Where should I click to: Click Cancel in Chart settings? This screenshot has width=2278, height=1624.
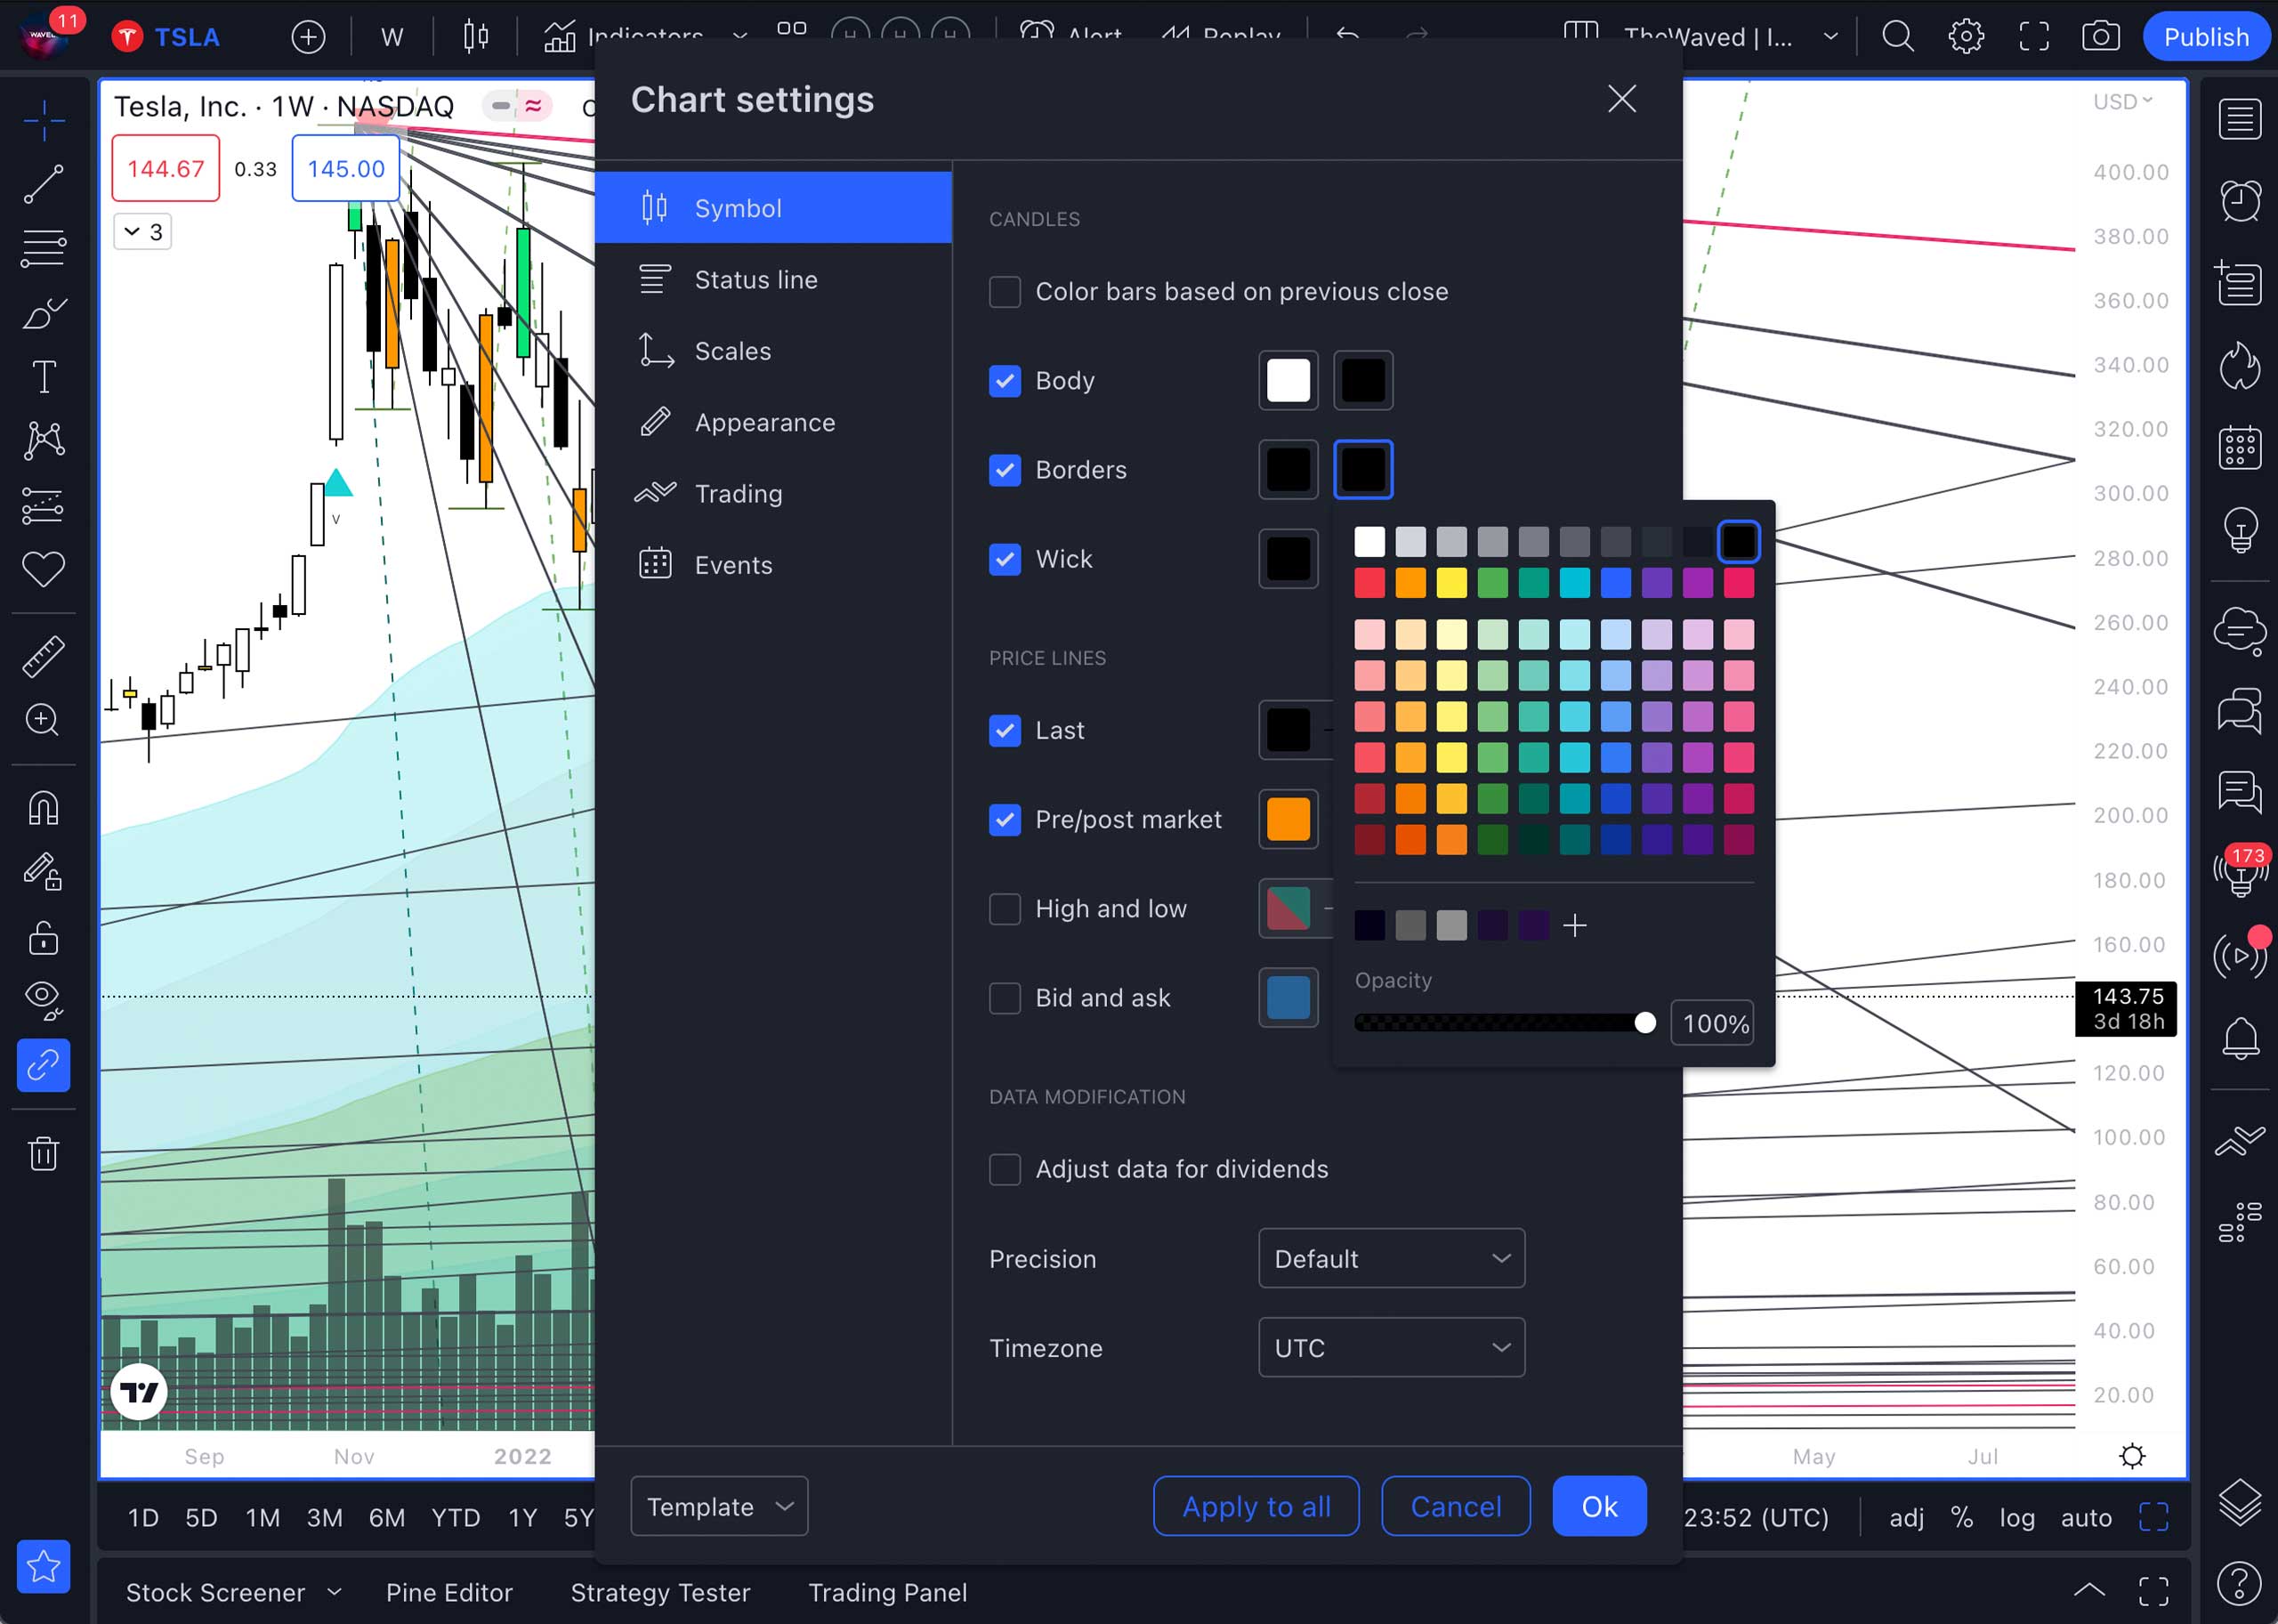point(1456,1506)
